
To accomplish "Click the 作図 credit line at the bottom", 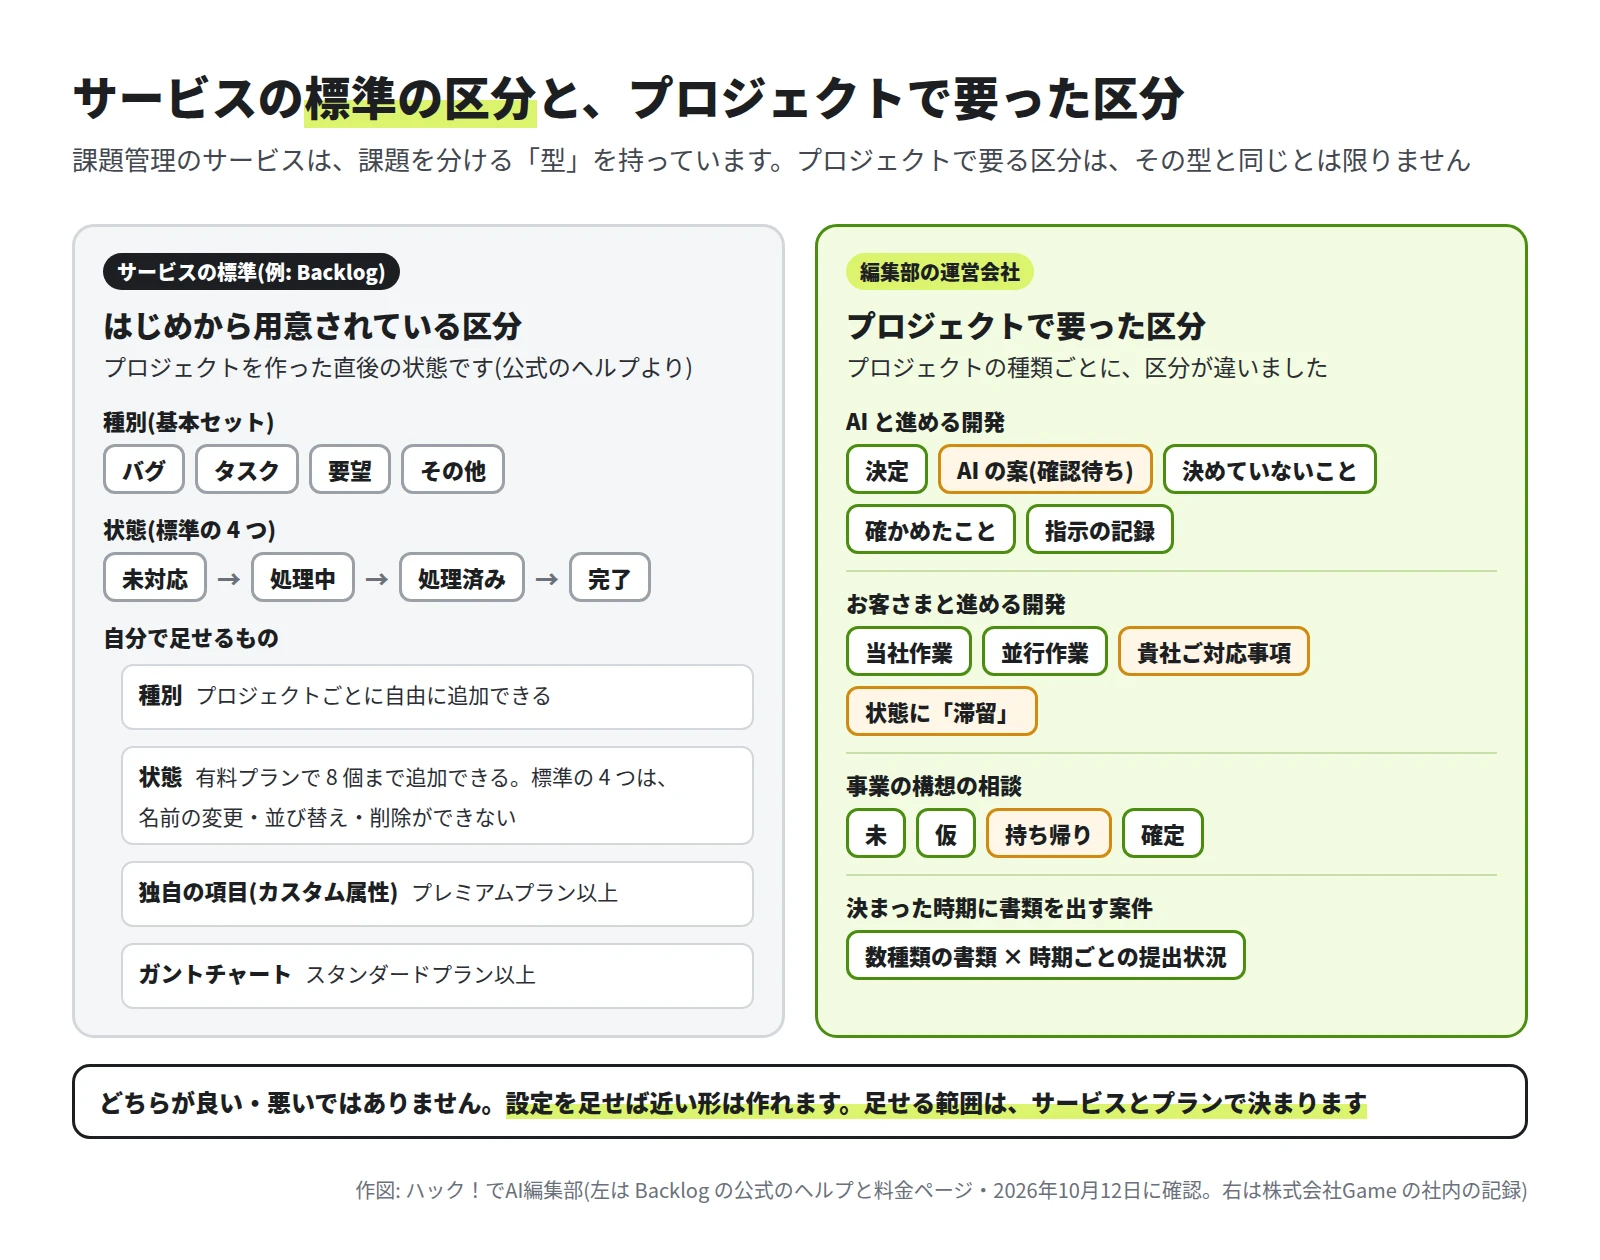I will (941, 1190).
